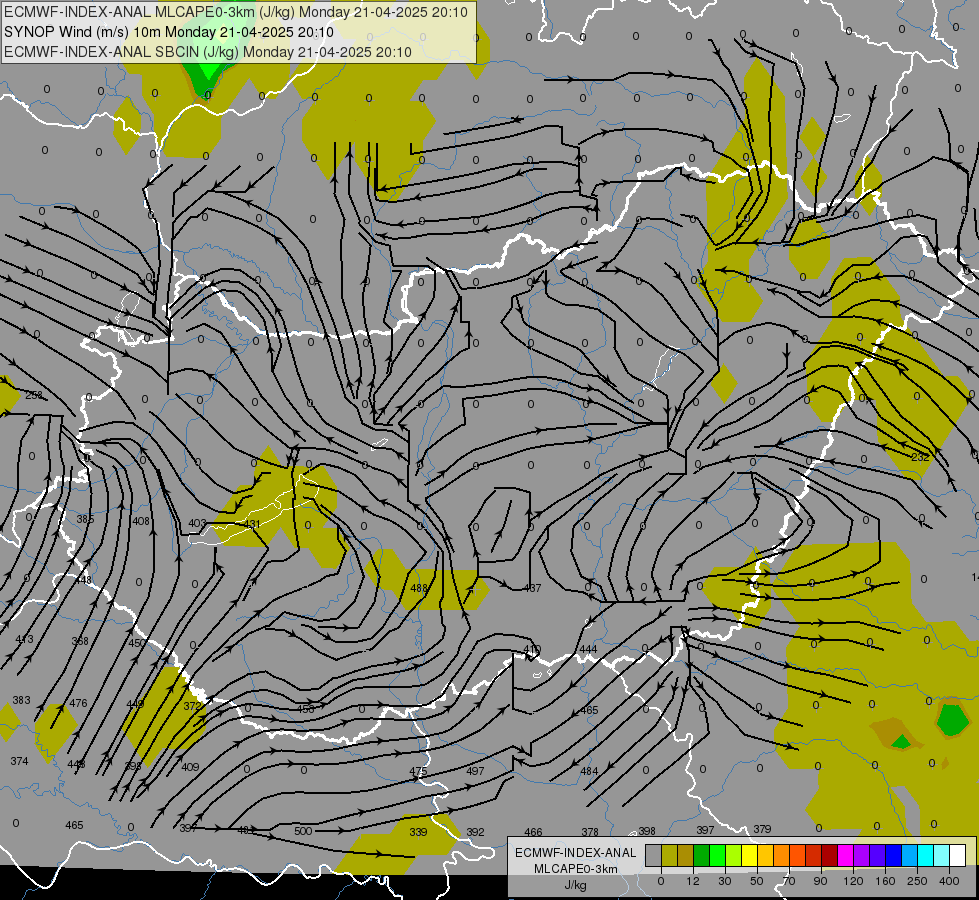
Task: Select the legend scale value 30
Action: click(x=724, y=881)
